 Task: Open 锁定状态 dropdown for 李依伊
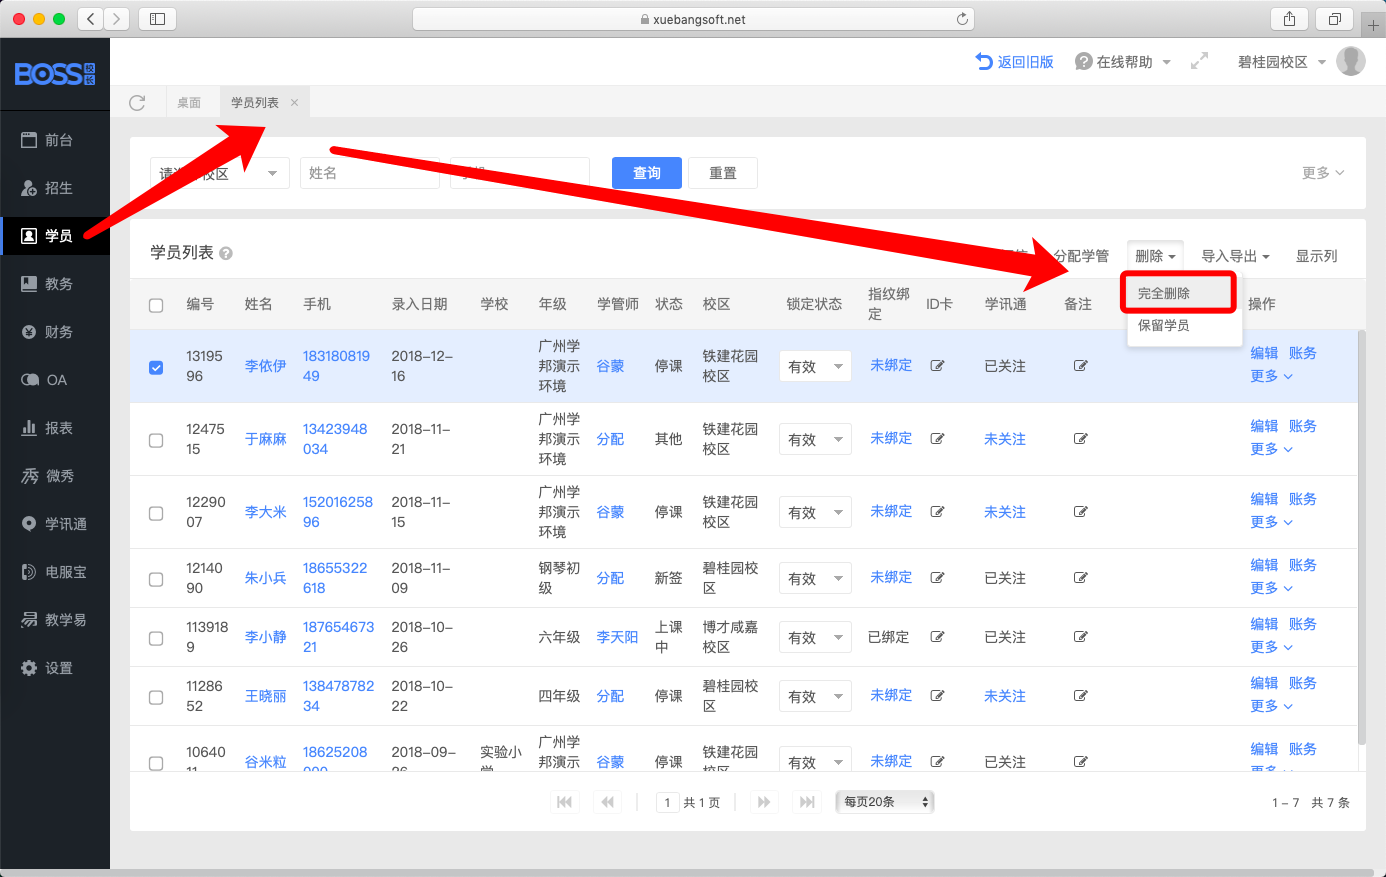tap(815, 367)
